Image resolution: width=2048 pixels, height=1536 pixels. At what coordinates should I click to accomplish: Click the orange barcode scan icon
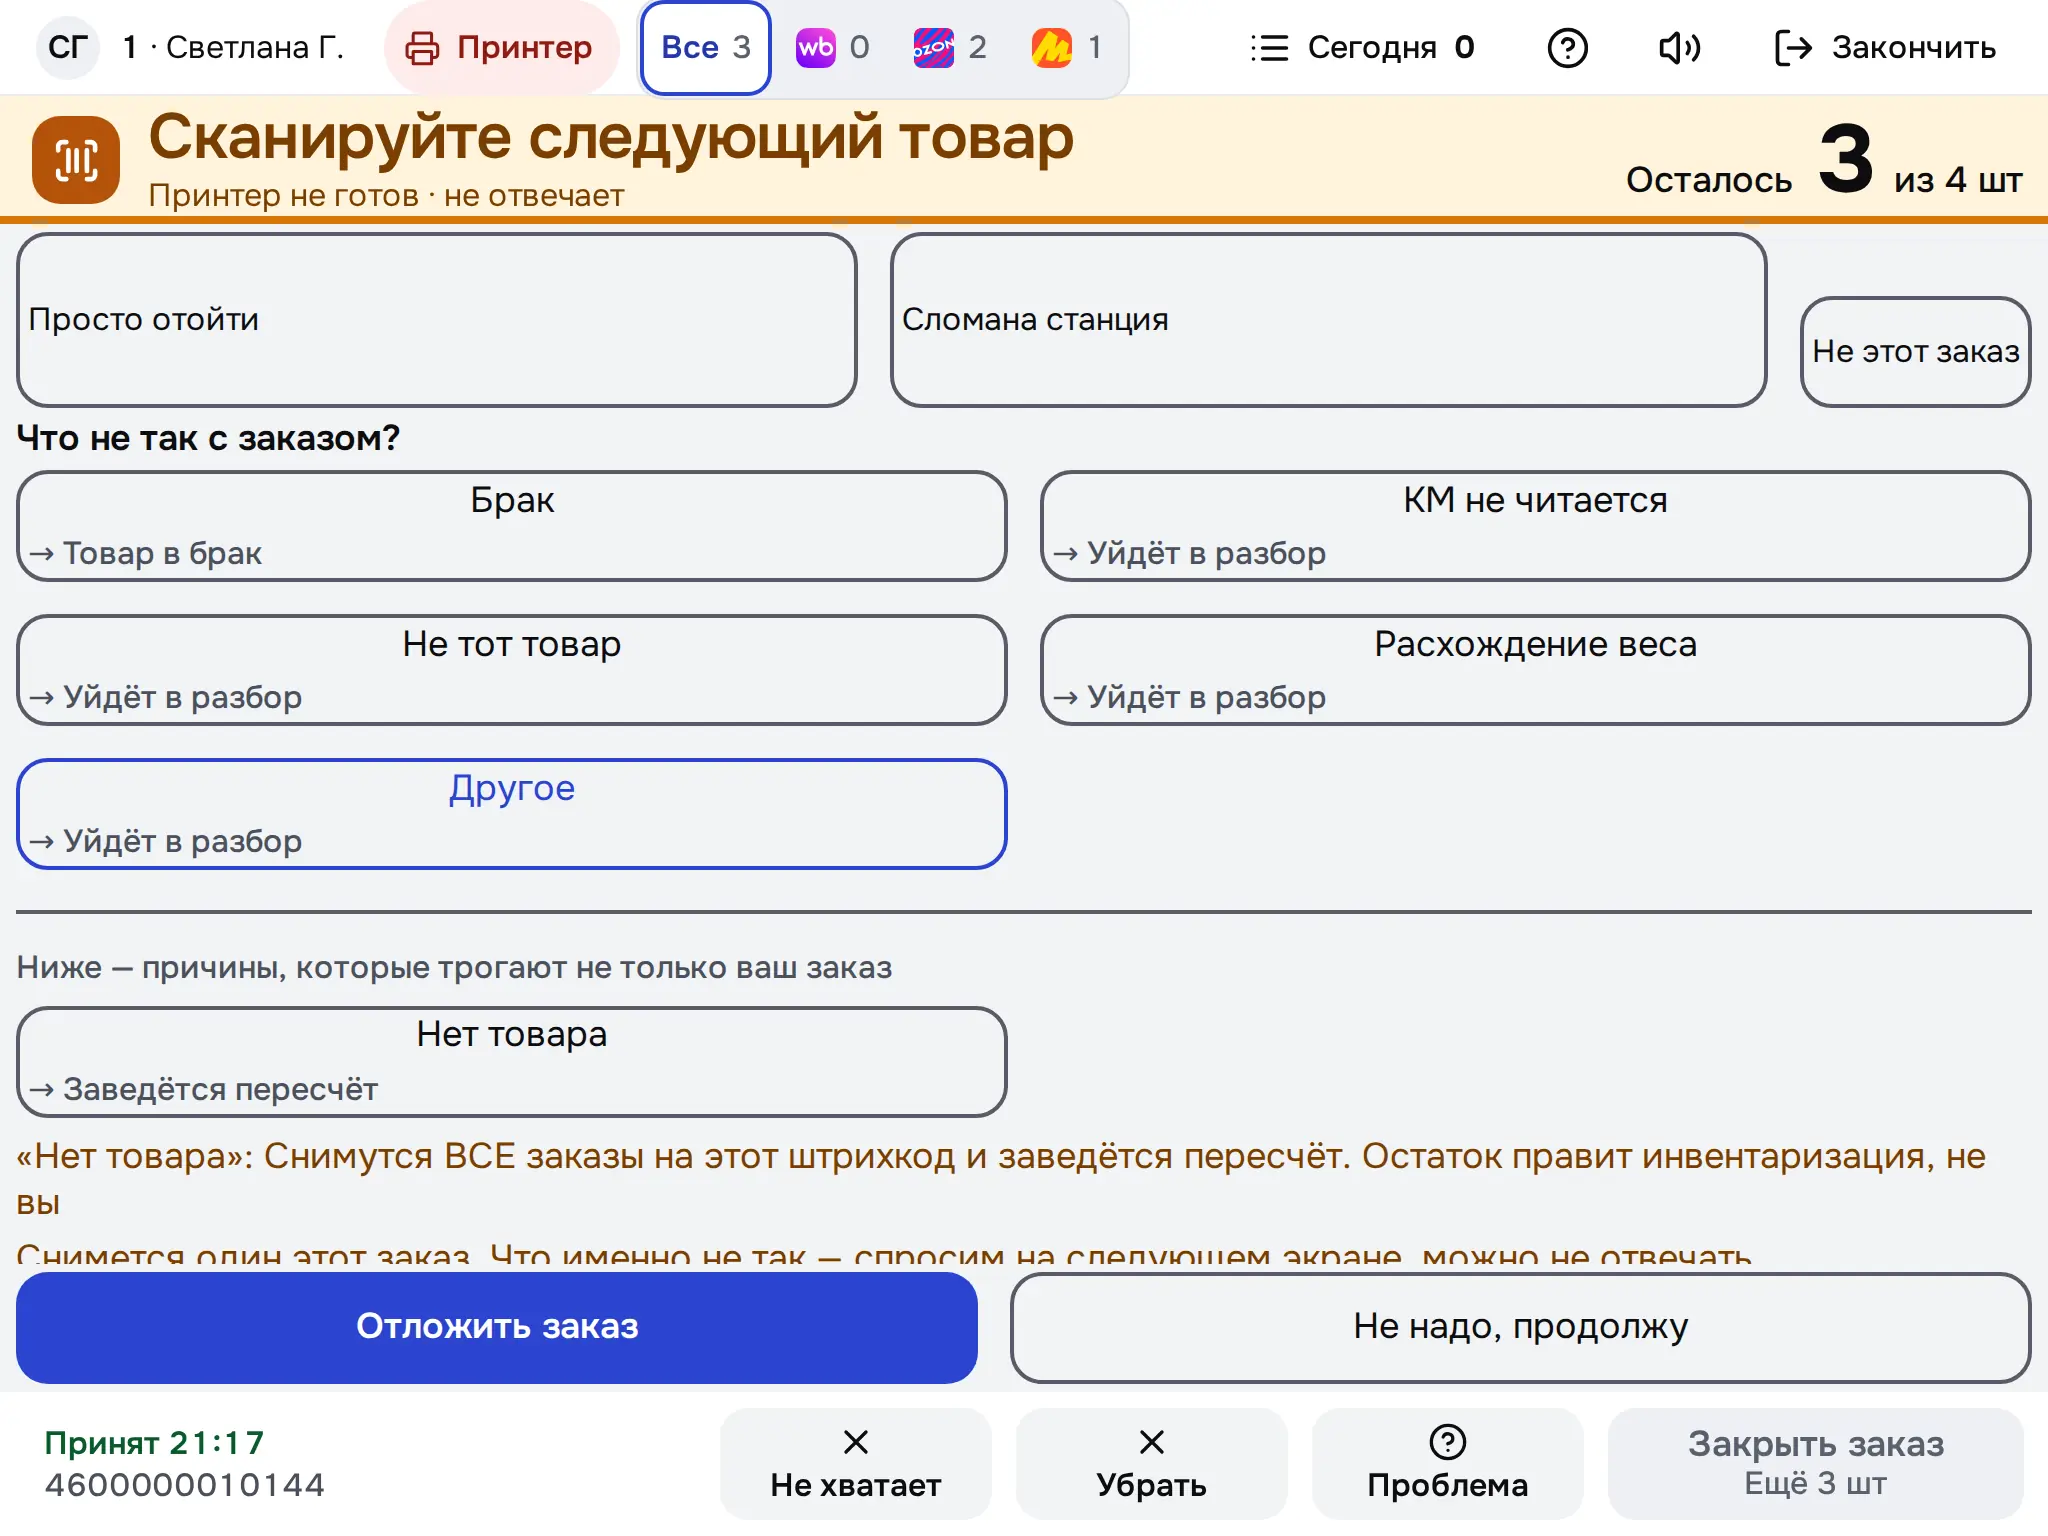pos(76,160)
